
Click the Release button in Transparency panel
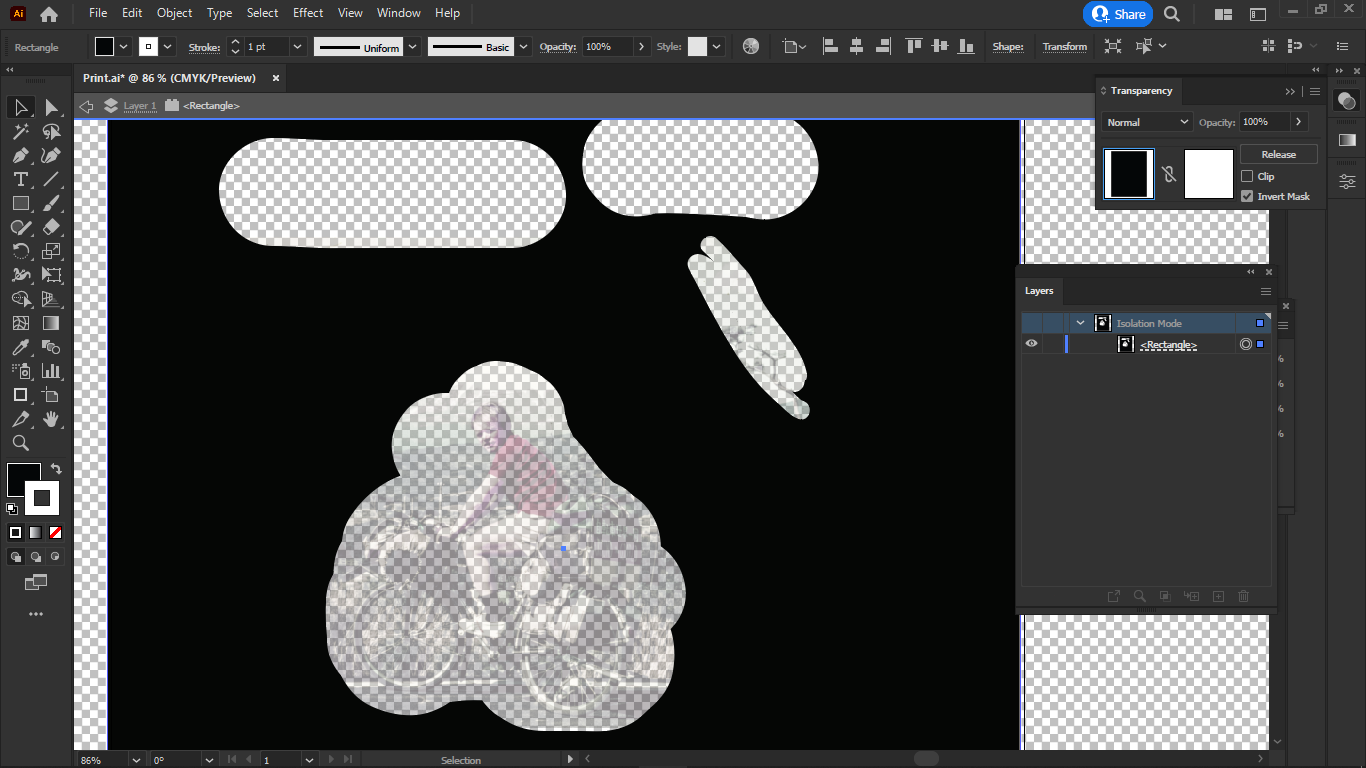coord(1279,153)
